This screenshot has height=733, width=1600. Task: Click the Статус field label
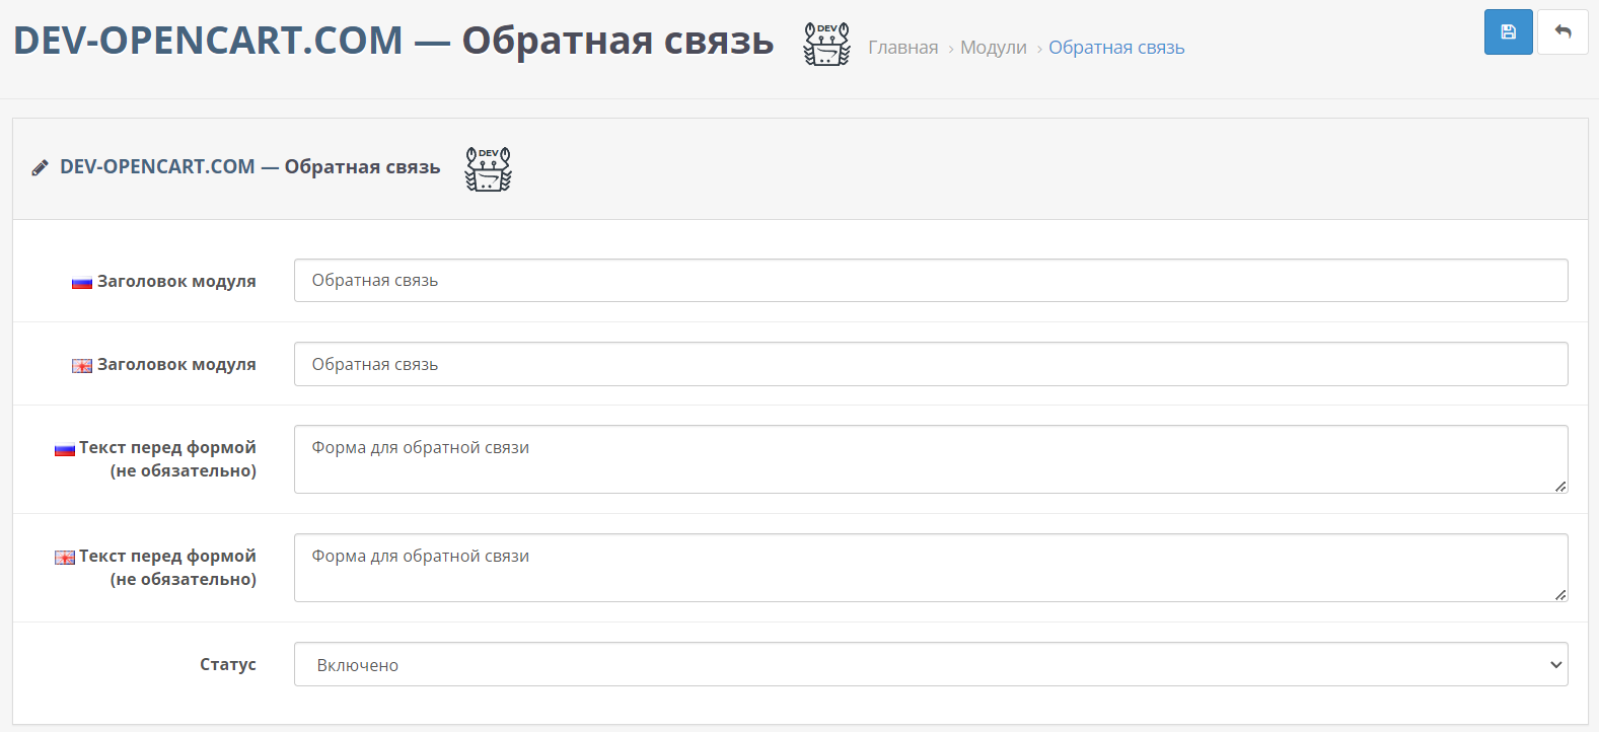pyautogui.click(x=228, y=664)
